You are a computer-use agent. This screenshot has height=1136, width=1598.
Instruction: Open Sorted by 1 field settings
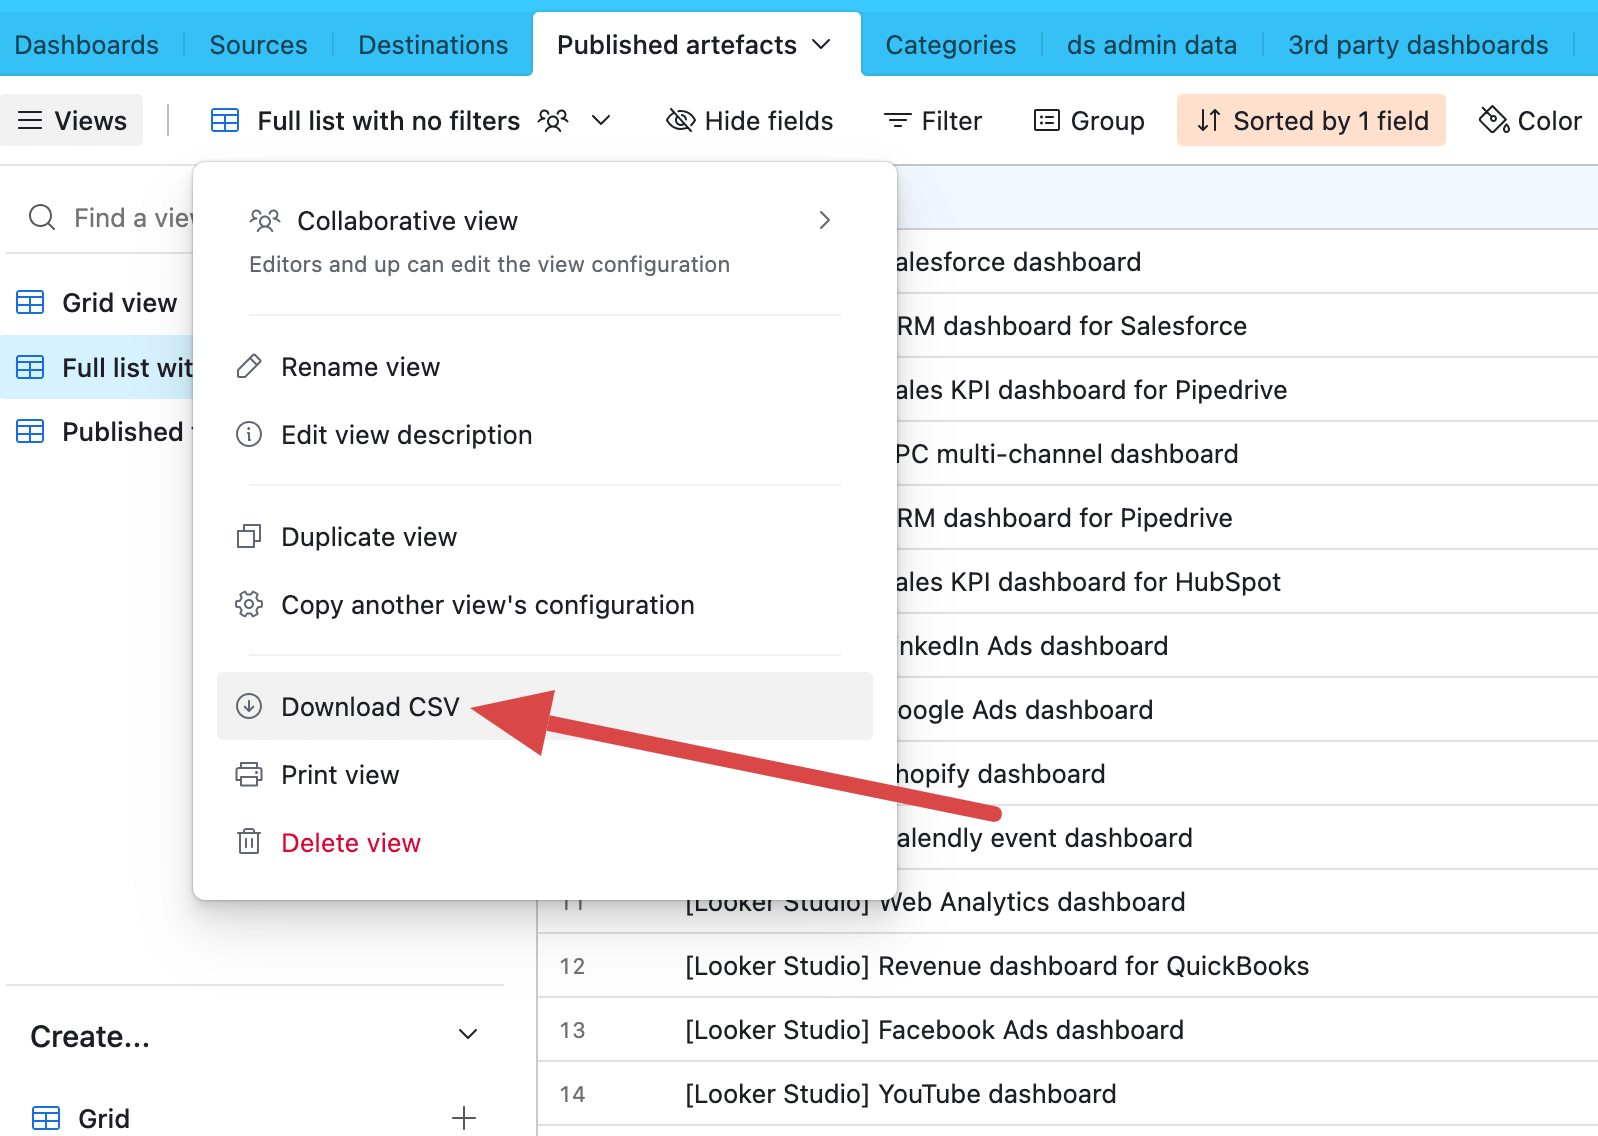point(1311,121)
